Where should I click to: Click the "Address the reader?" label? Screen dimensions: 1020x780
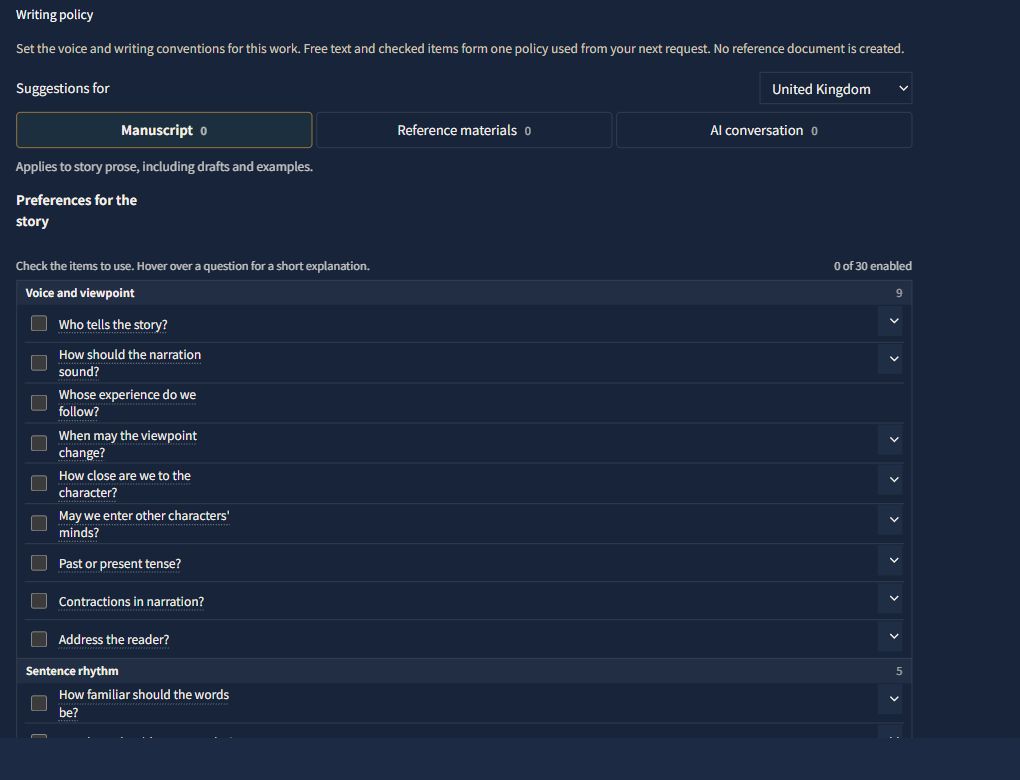pos(114,639)
